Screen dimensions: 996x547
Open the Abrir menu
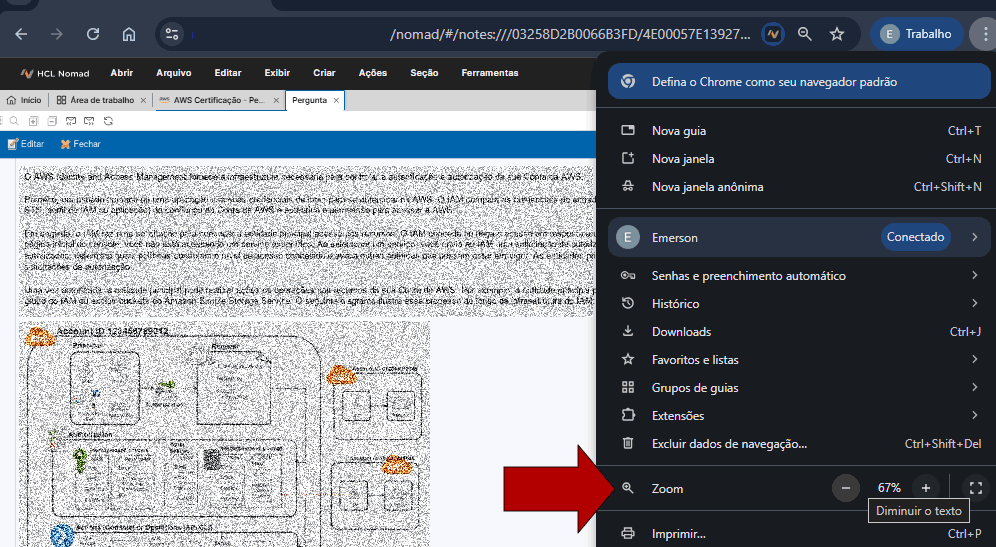[x=121, y=73]
